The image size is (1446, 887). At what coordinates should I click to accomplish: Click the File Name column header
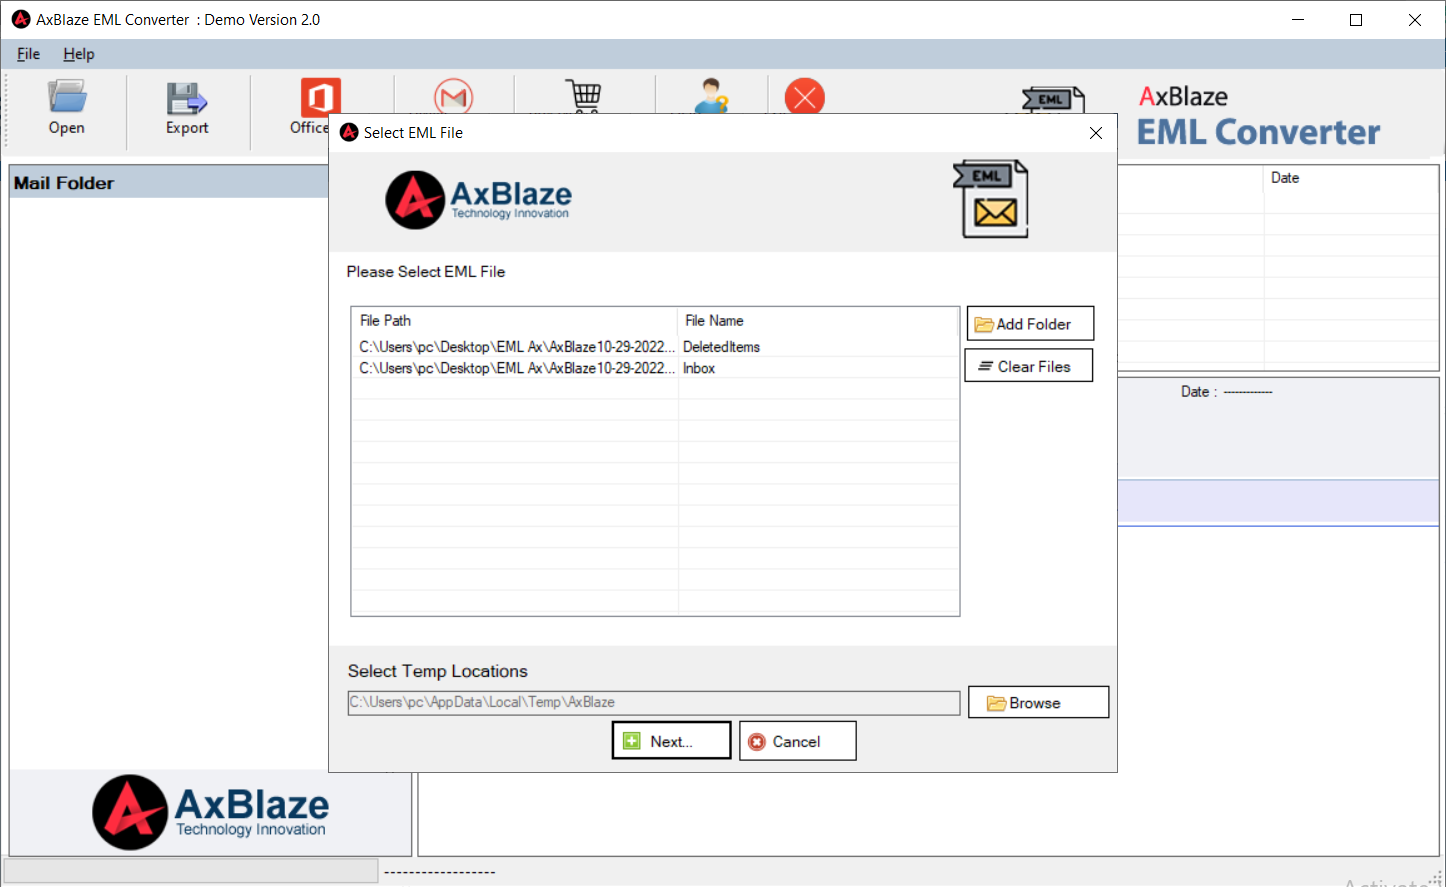pyautogui.click(x=817, y=321)
